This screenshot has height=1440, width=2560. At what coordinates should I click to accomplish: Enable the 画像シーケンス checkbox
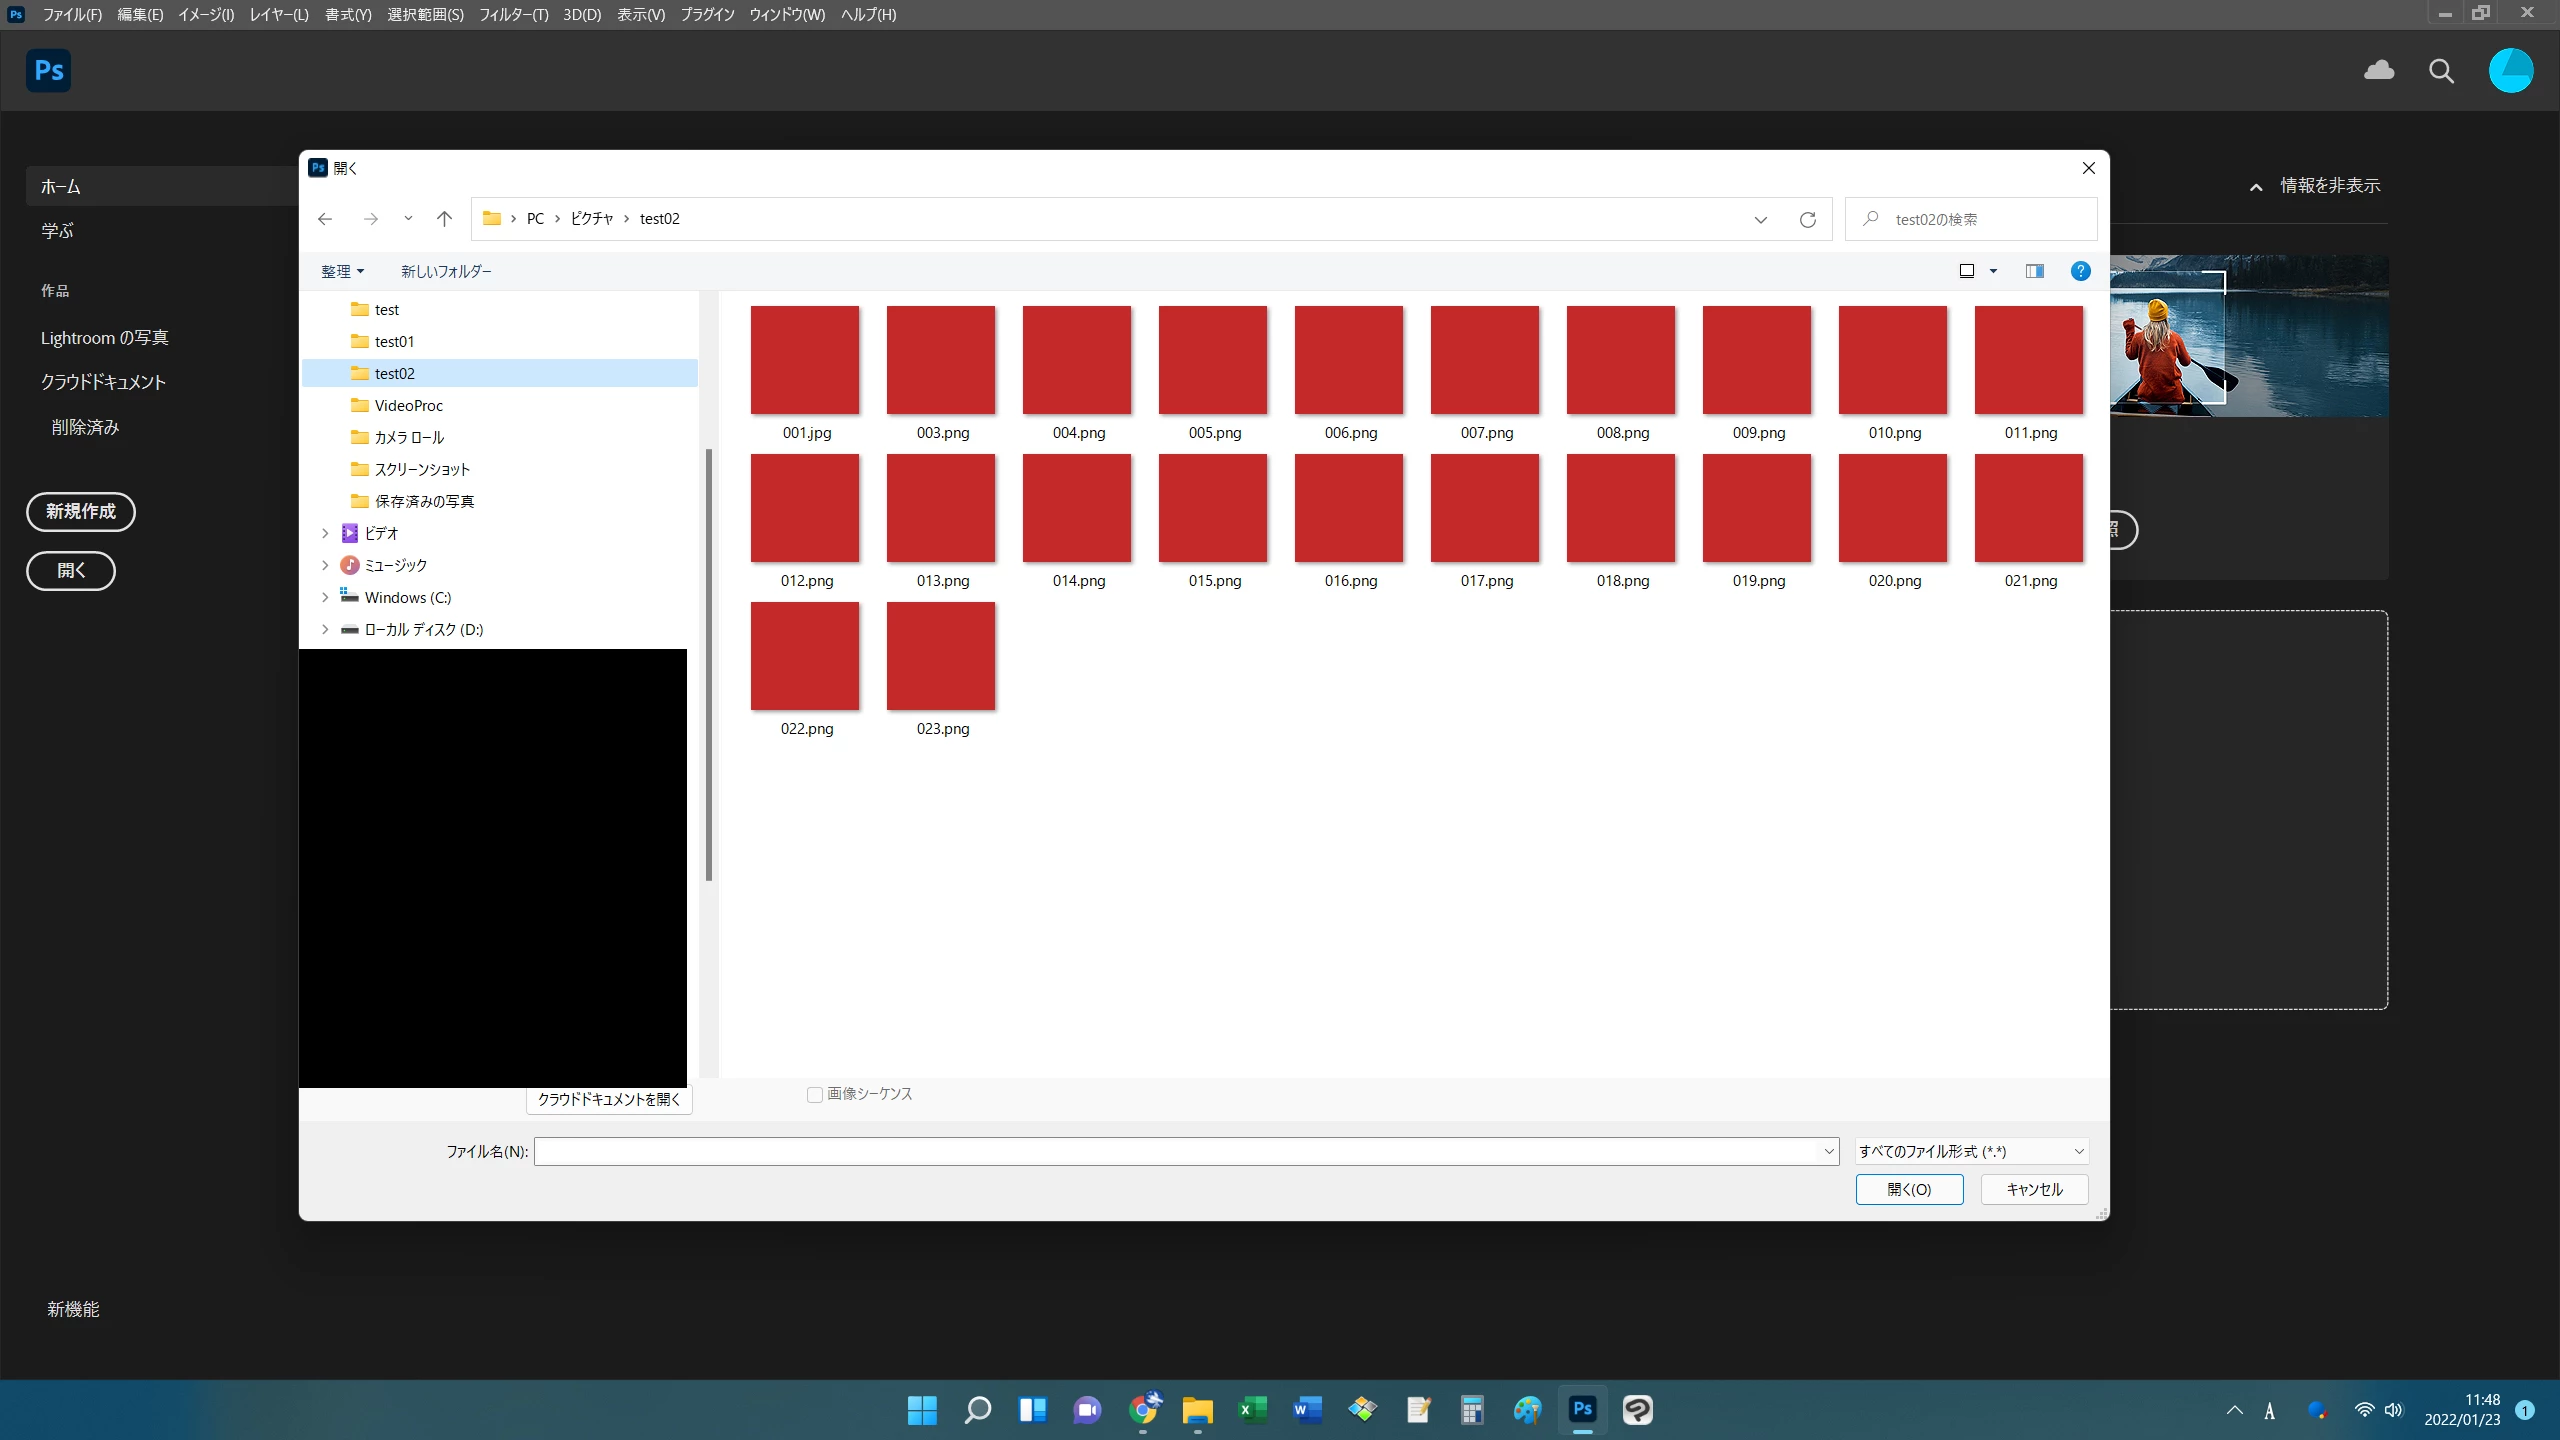(x=815, y=1095)
